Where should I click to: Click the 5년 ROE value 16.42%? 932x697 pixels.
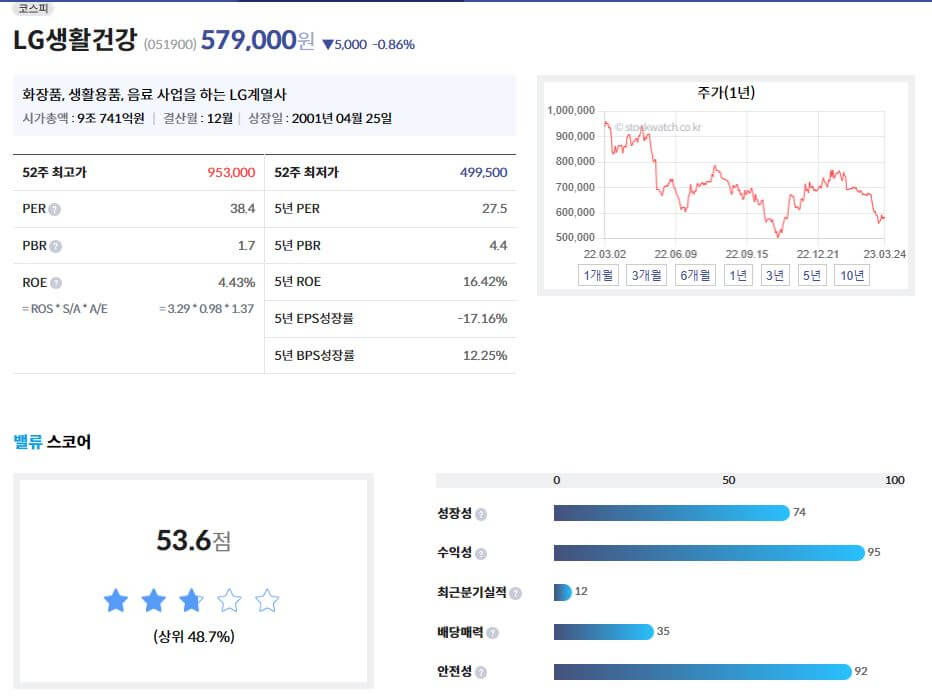(x=485, y=282)
